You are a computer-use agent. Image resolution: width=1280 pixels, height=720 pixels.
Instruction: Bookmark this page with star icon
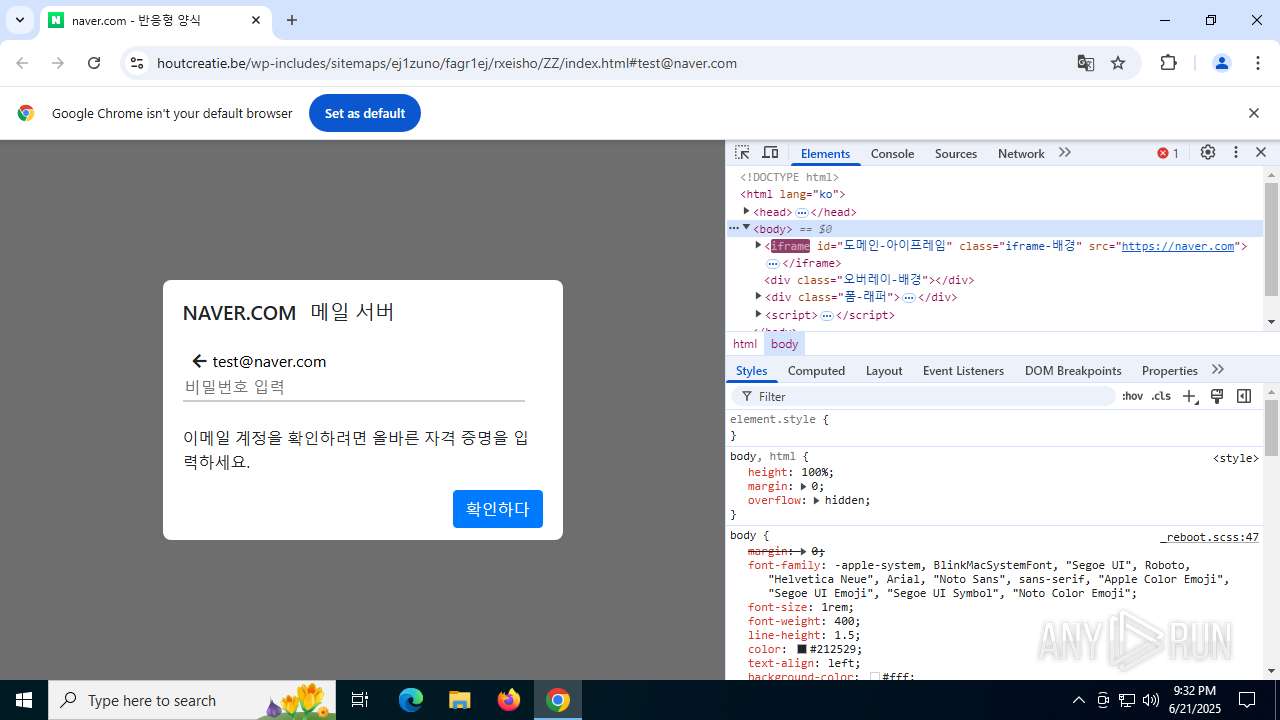(x=1118, y=63)
